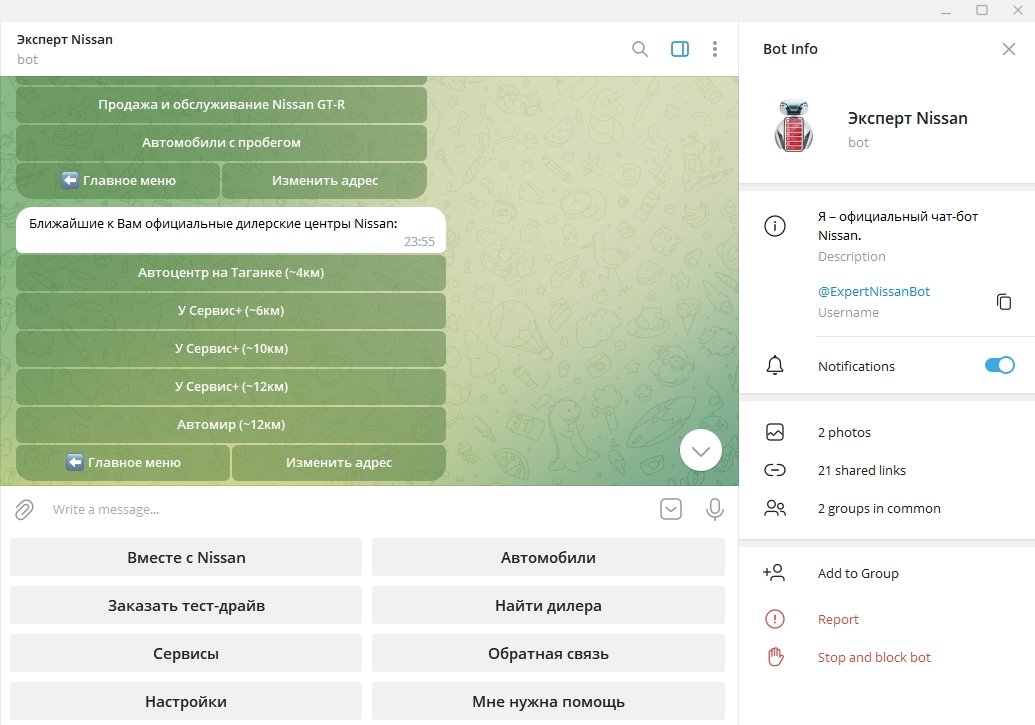Image resolution: width=1035 pixels, height=725 pixels.
Task: Click the photos icon in Bot Info
Action: (775, 432)
